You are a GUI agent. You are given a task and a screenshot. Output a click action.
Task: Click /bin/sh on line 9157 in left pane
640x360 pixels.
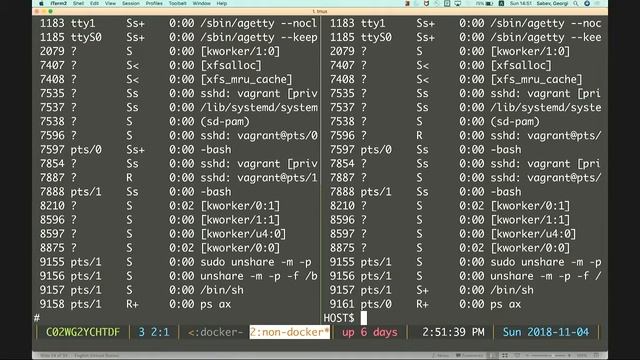click(222, 290)
